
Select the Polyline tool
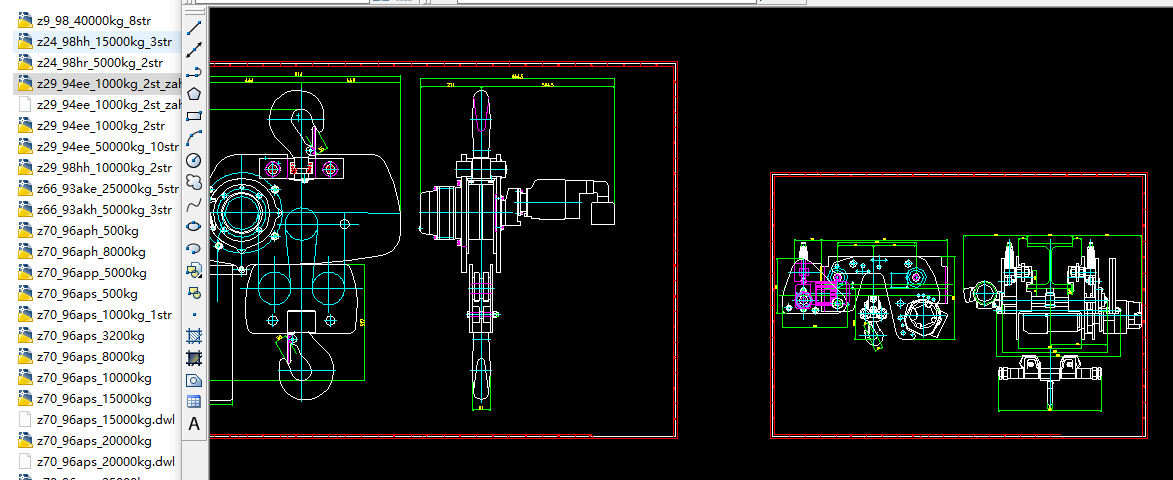[194, 72]
